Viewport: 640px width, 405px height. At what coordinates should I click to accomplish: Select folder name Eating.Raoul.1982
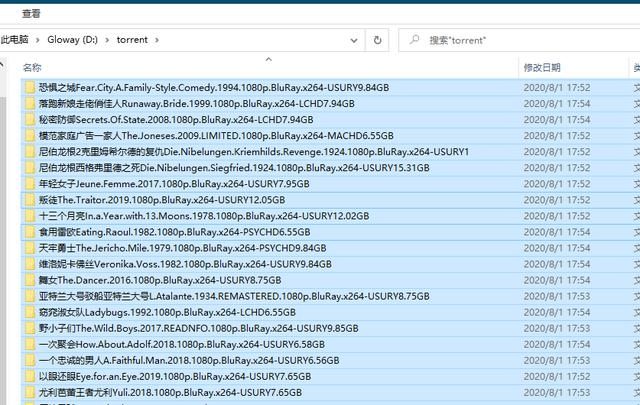tap(175, 231)
